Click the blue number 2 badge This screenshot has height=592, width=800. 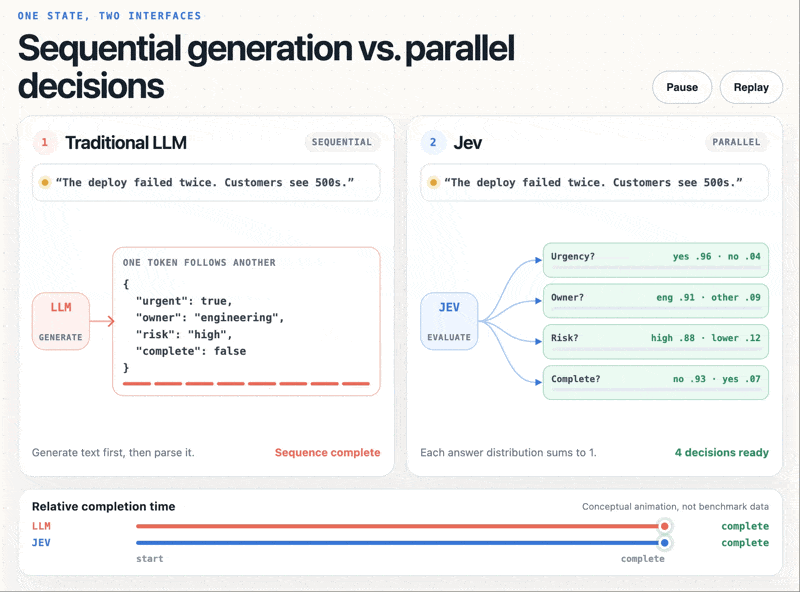(x=433, y=142)
